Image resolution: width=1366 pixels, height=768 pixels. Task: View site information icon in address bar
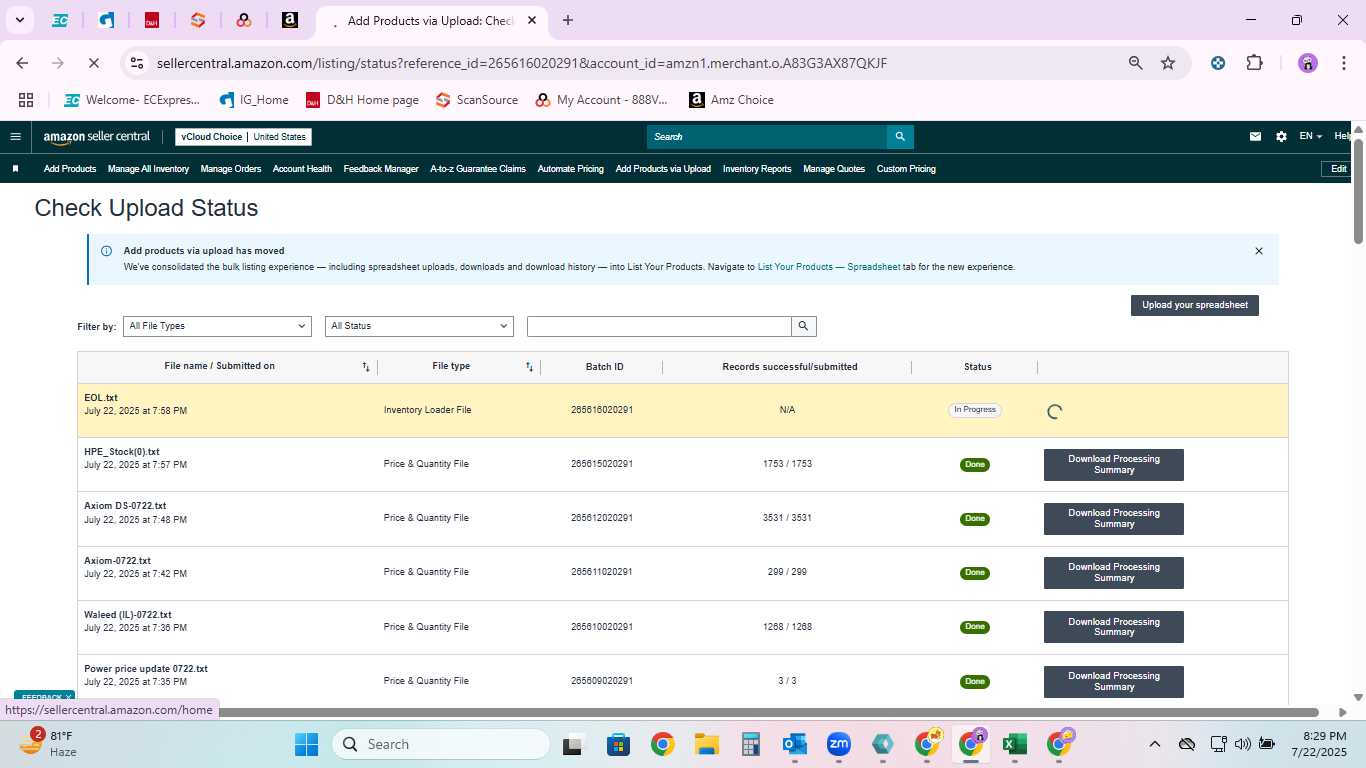(x=137, y=63)
